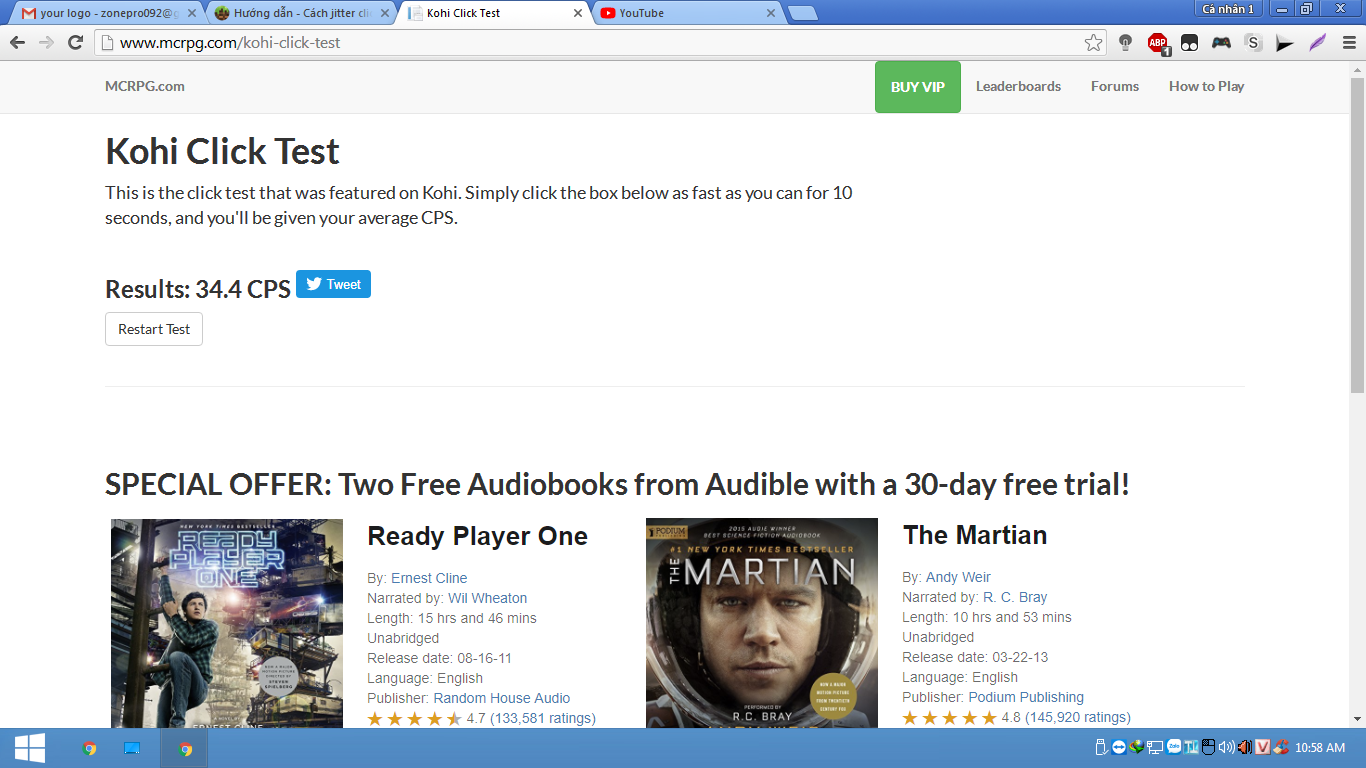Open a new browser tab
Image resolution: width=1366 pixels, height=768 pixels.
tap(802, 13)
